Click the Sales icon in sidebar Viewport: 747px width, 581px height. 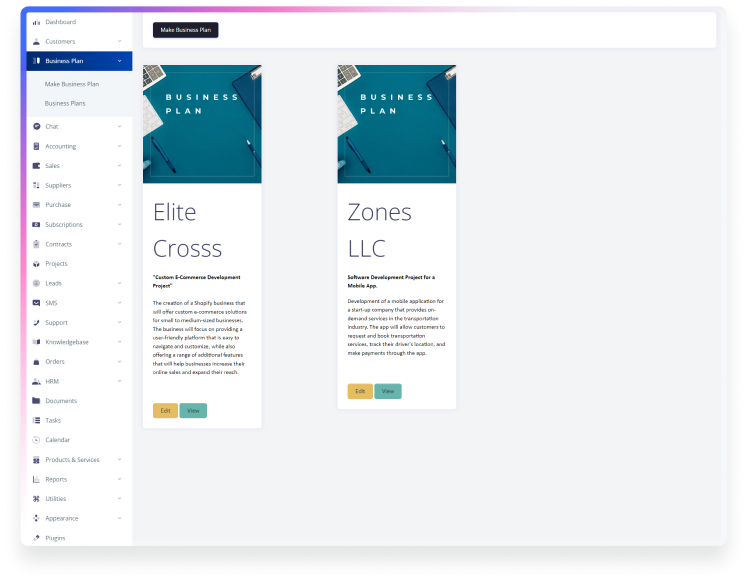(x=36, y=166)
